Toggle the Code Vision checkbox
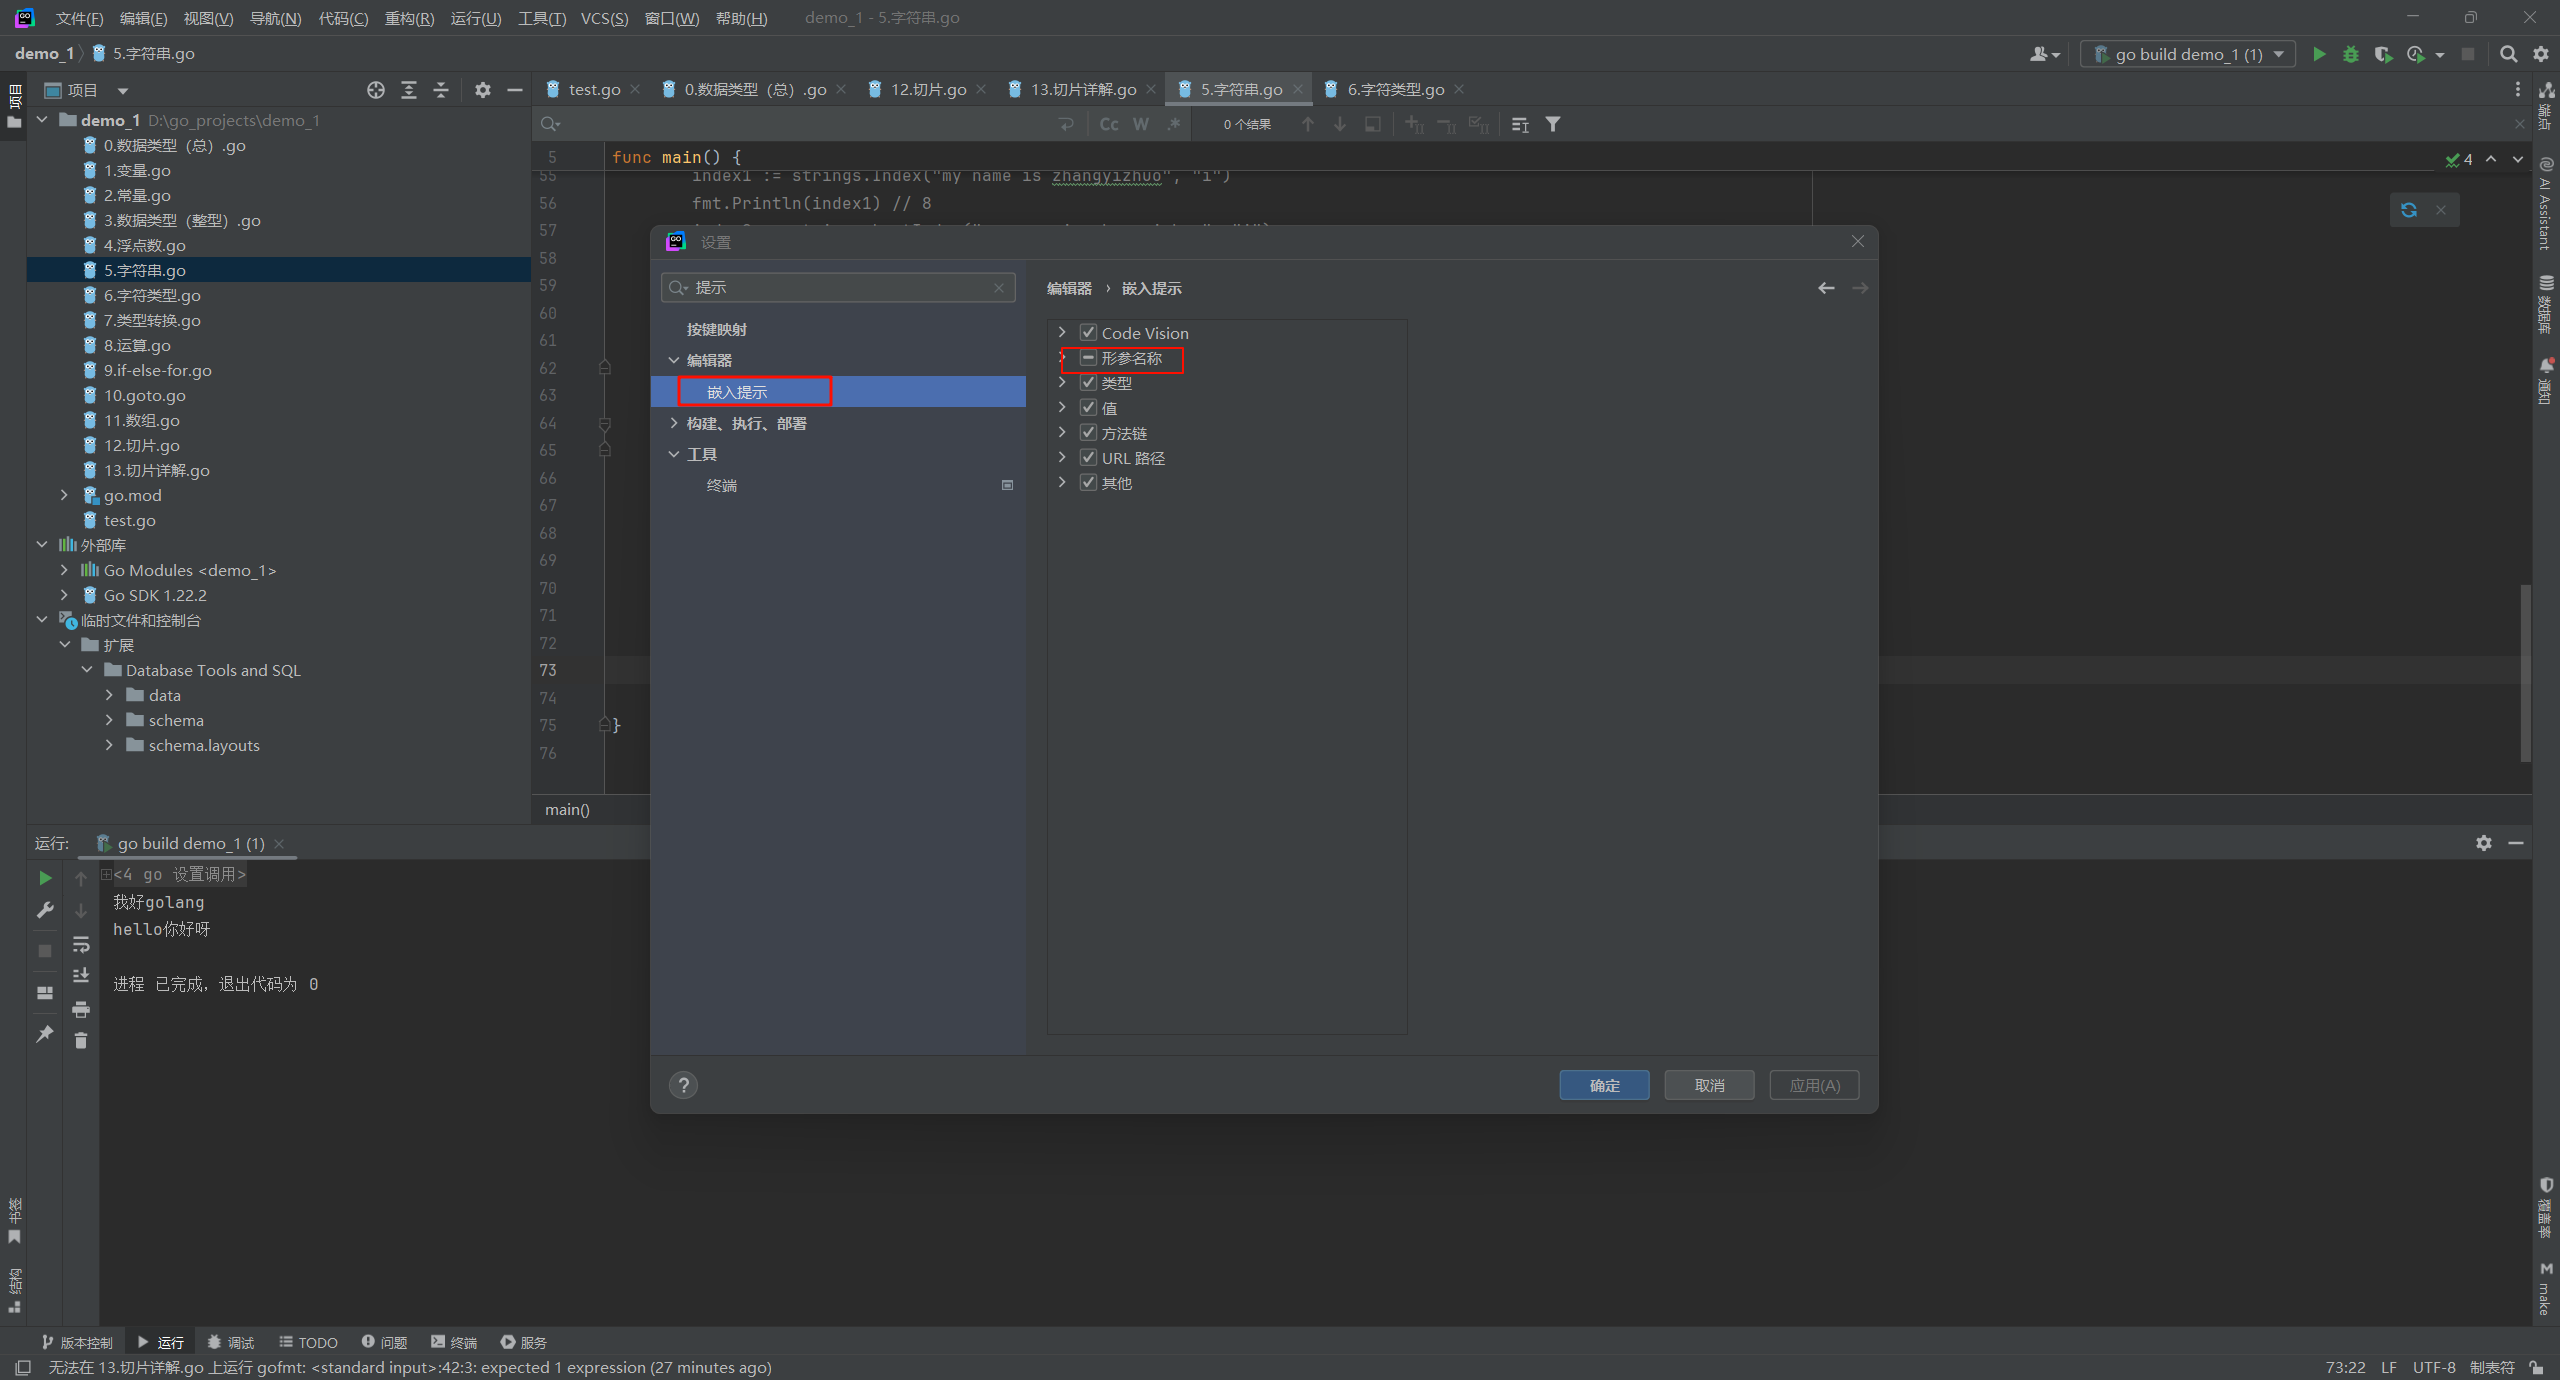The image size is (2560, 1380). tap(1089, 333)
